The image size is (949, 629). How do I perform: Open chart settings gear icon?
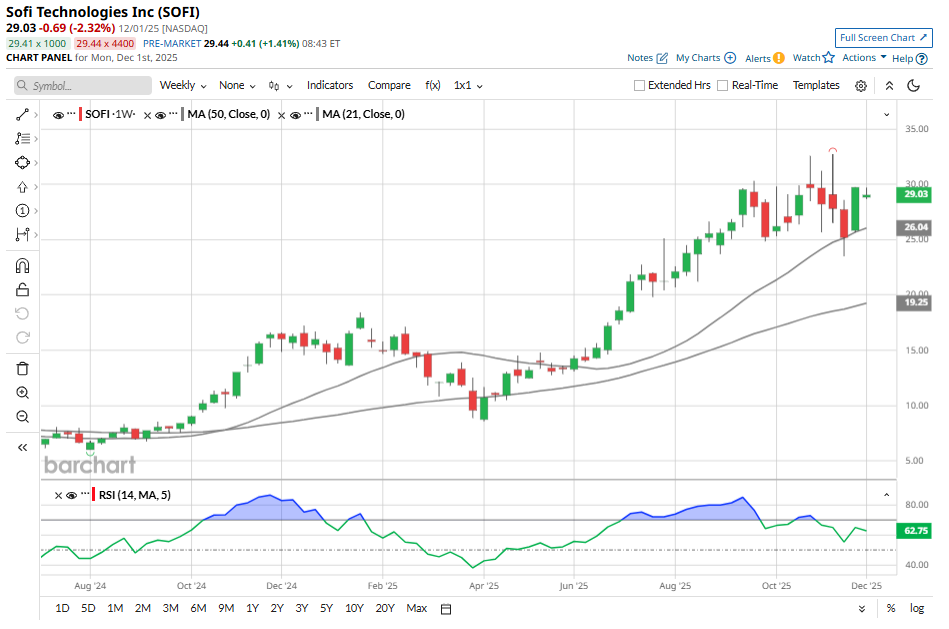tap(861, 86)
